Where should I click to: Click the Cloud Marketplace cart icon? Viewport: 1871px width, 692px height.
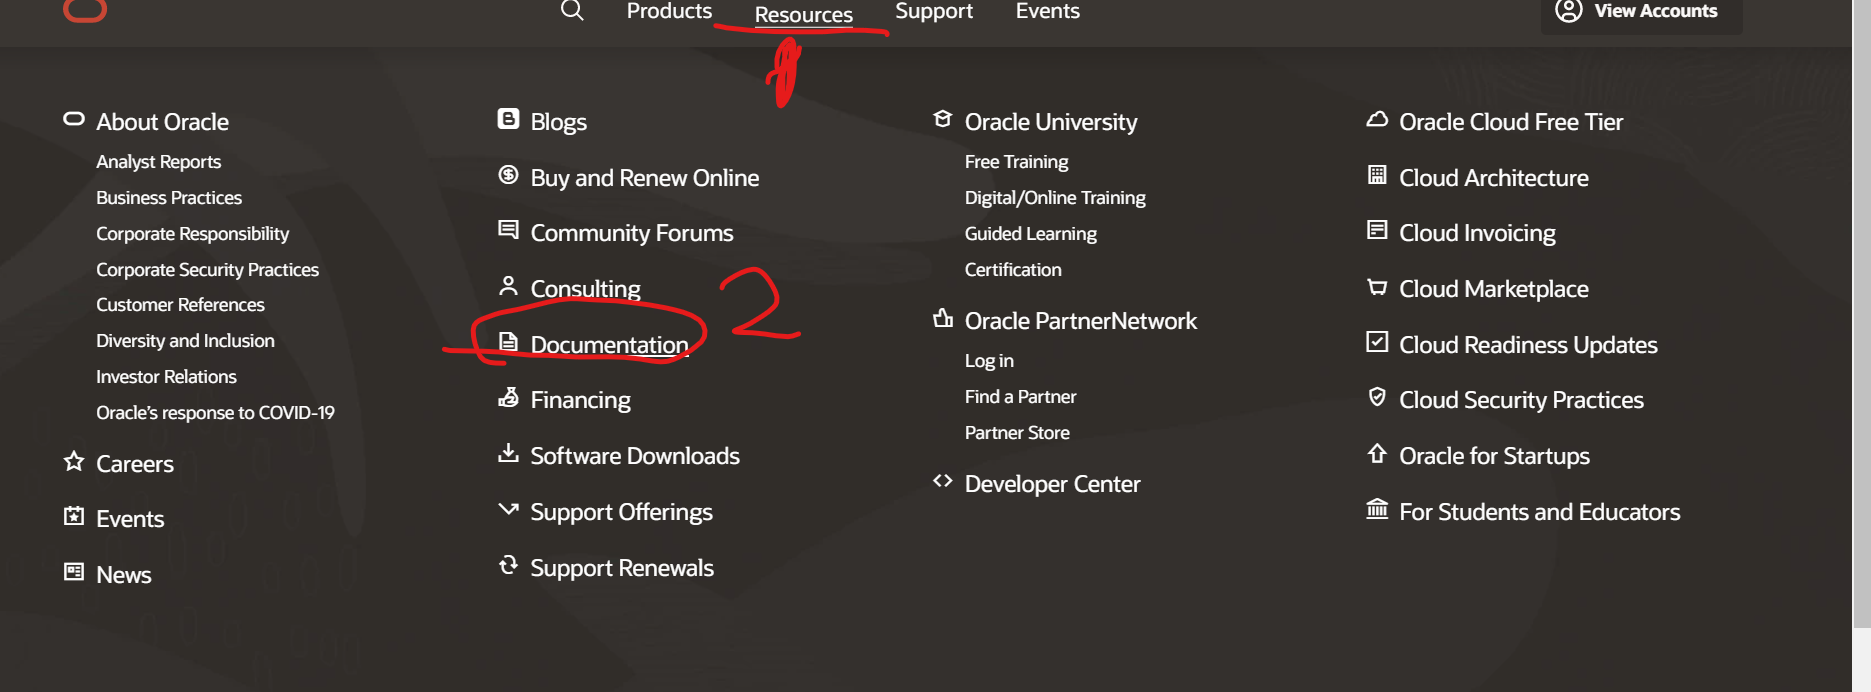[x=1377, y=287]
